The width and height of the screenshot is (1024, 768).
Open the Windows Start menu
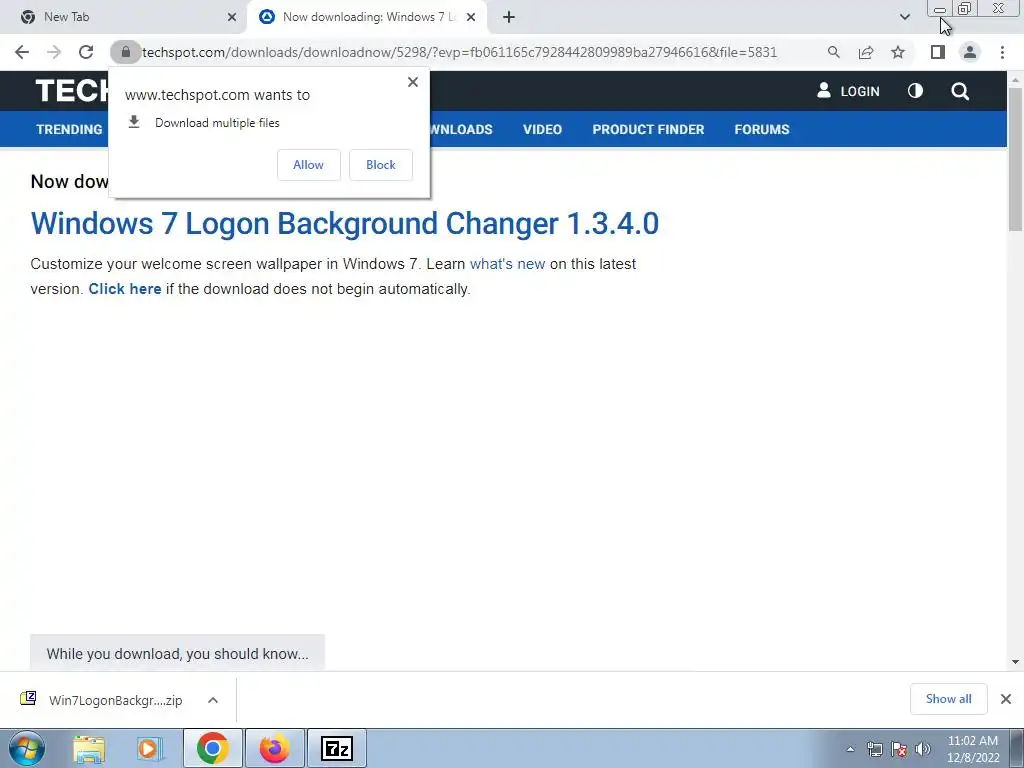27,748
